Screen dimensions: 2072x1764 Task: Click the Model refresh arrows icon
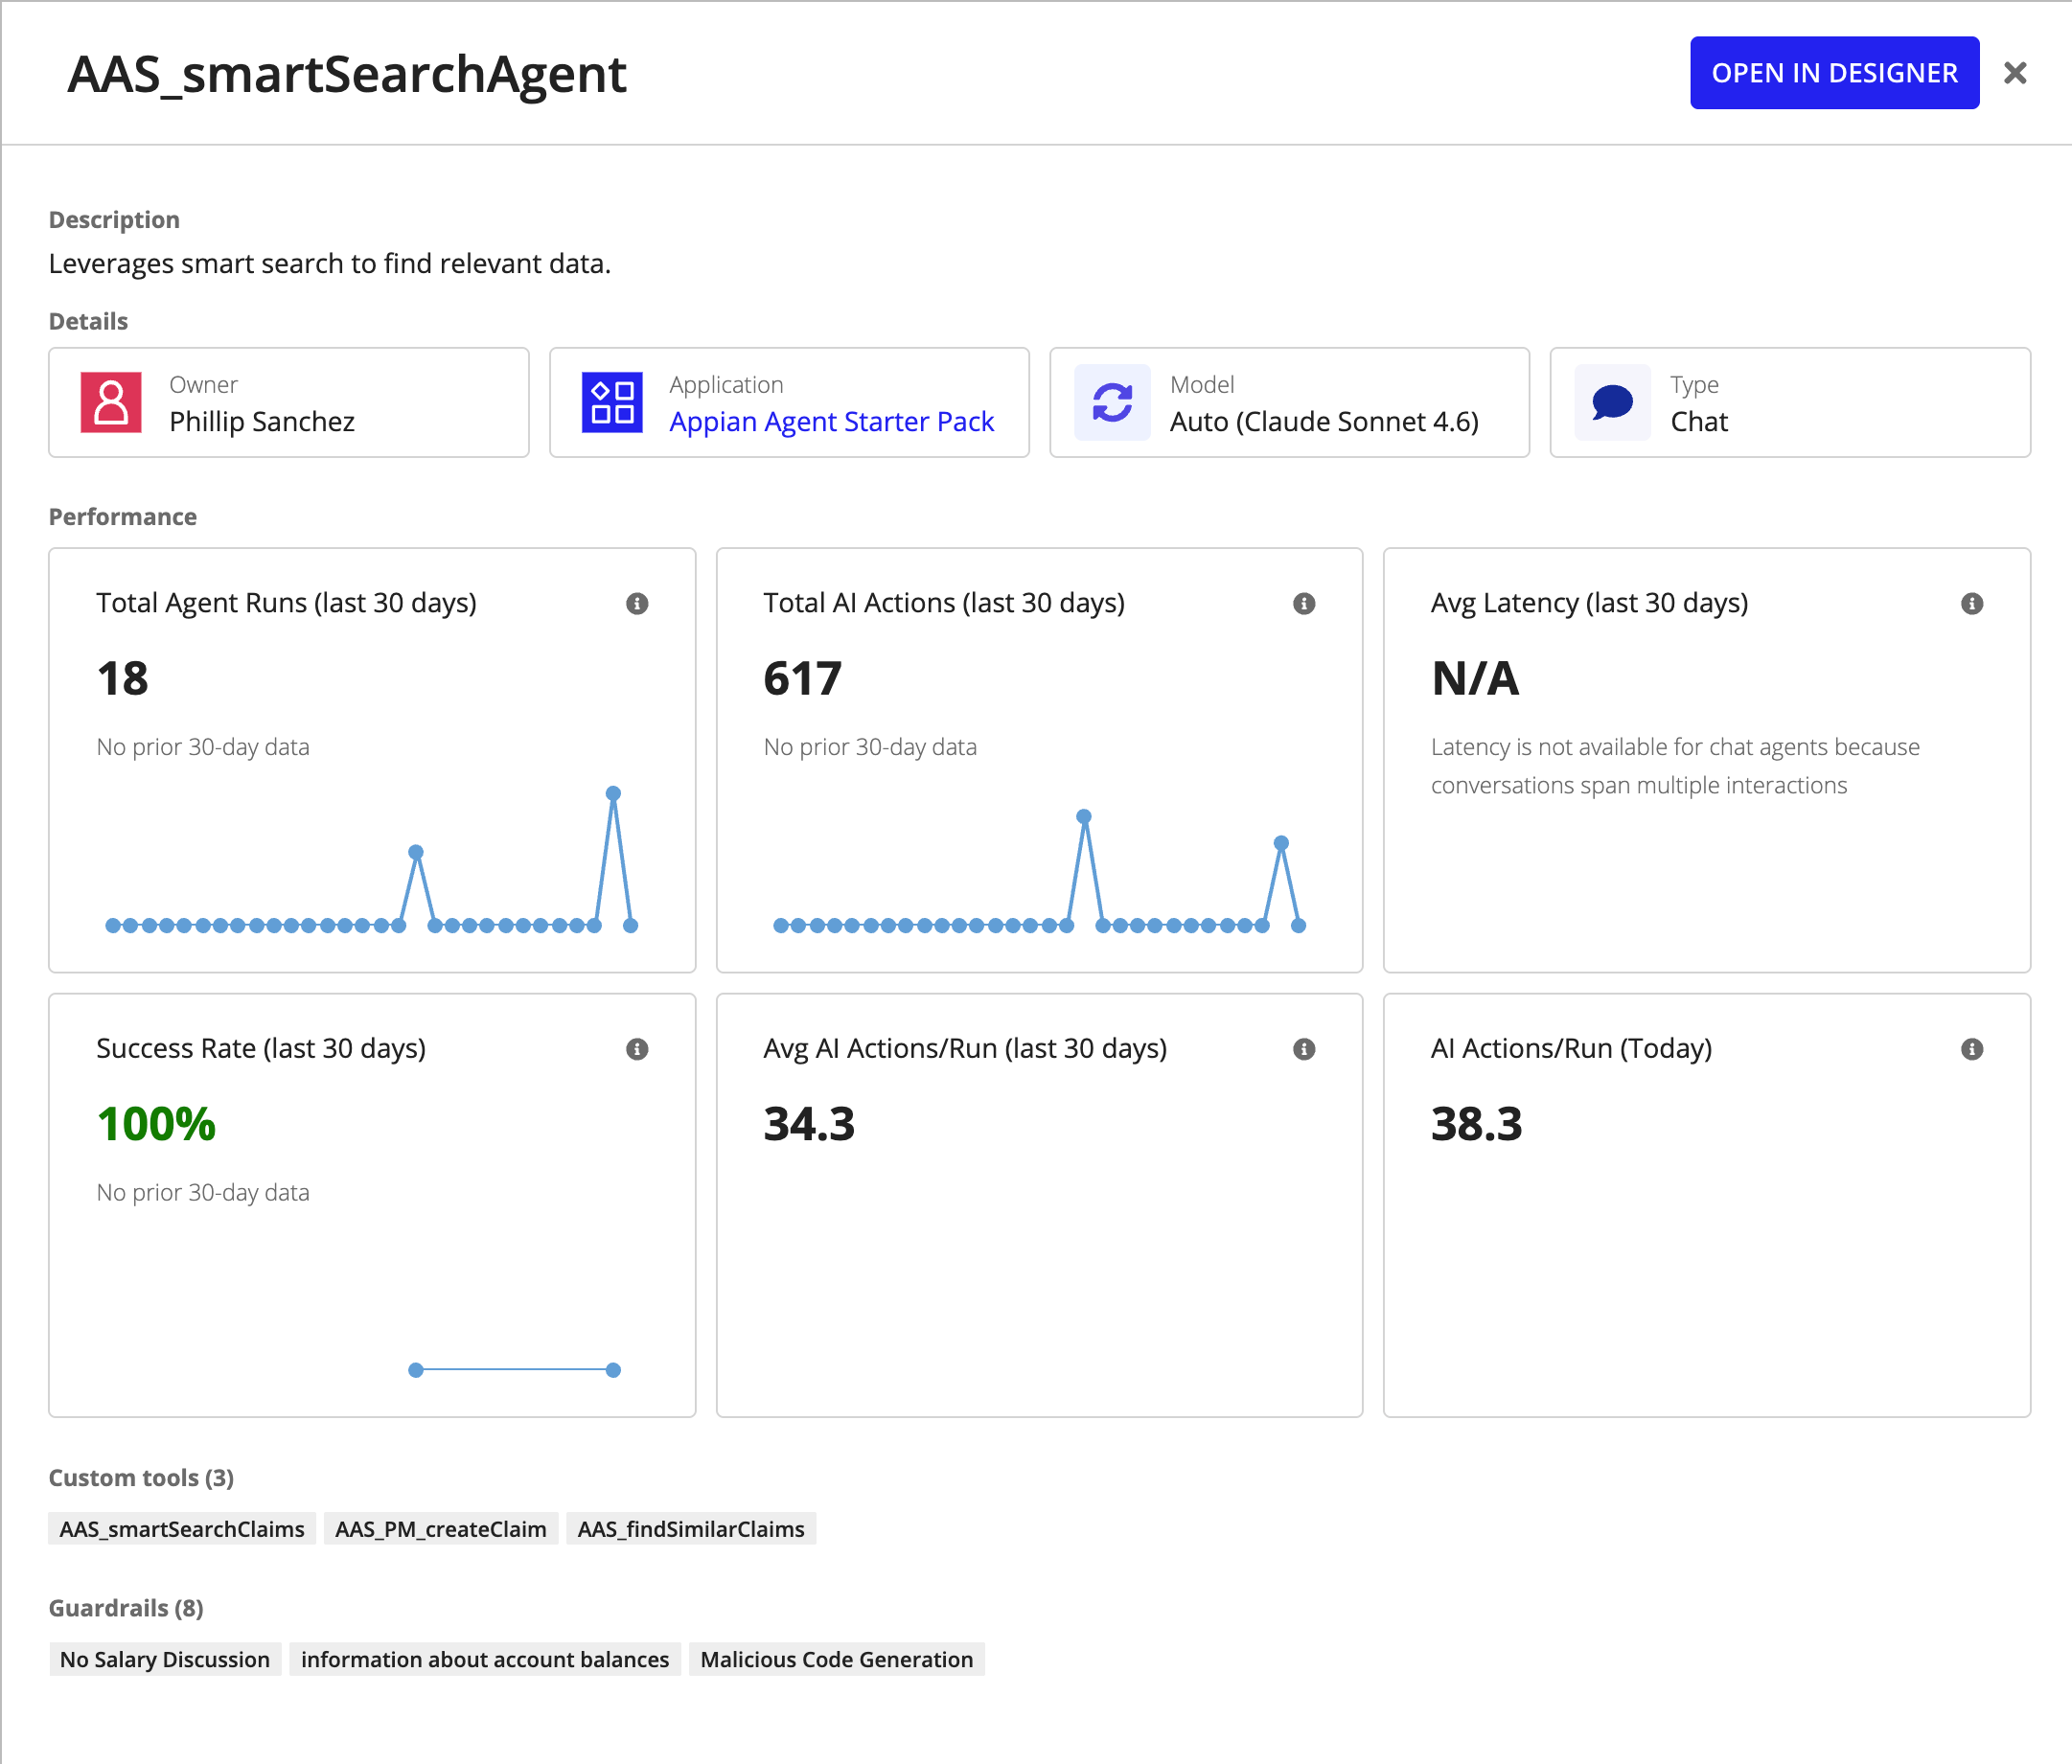pos(1112,402)
